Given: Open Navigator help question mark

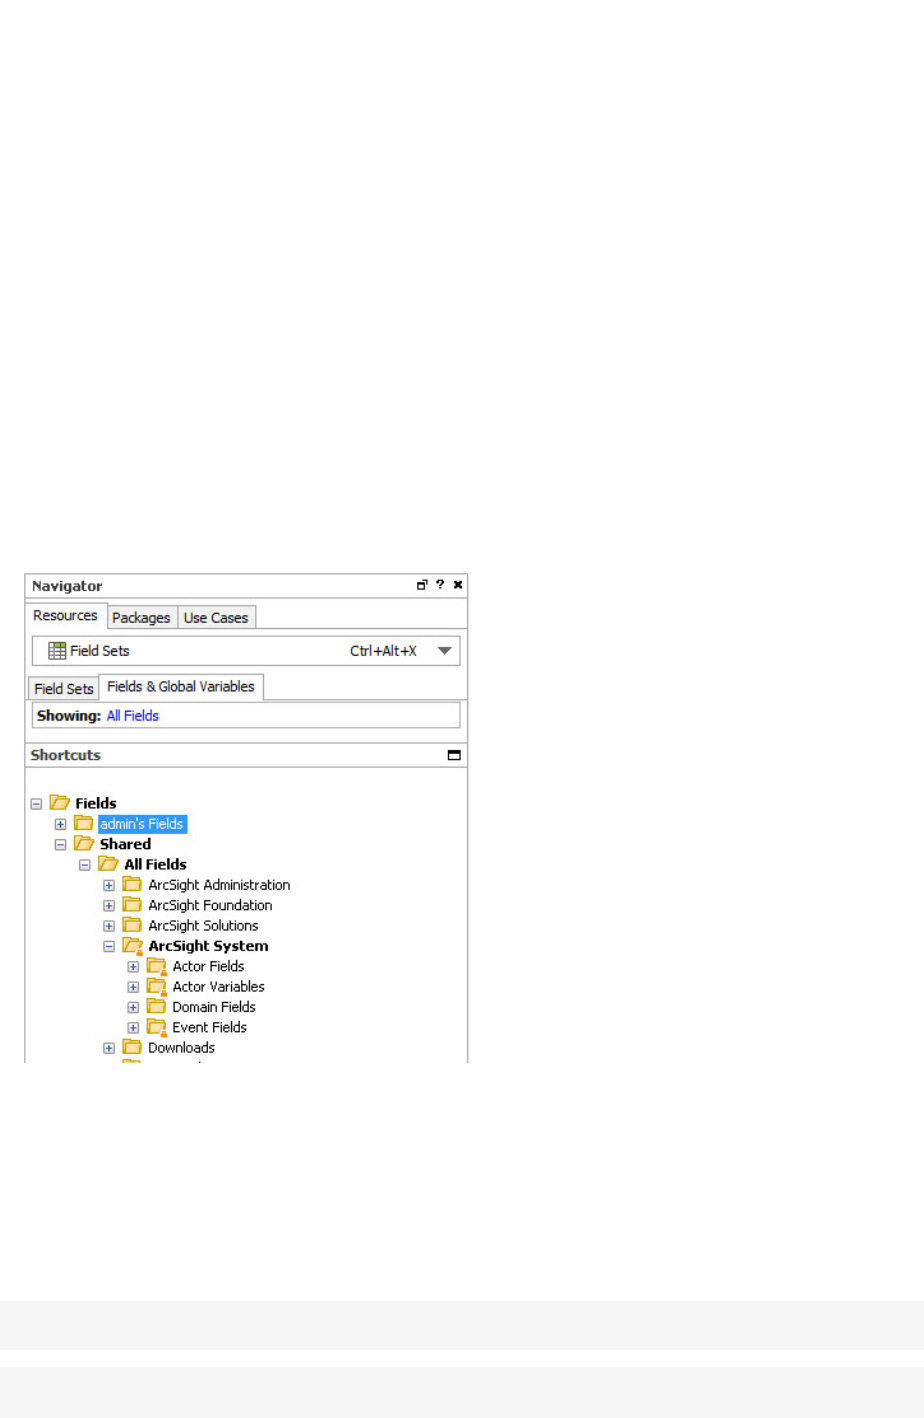Looking at the screenshot, I should (440, 585).
